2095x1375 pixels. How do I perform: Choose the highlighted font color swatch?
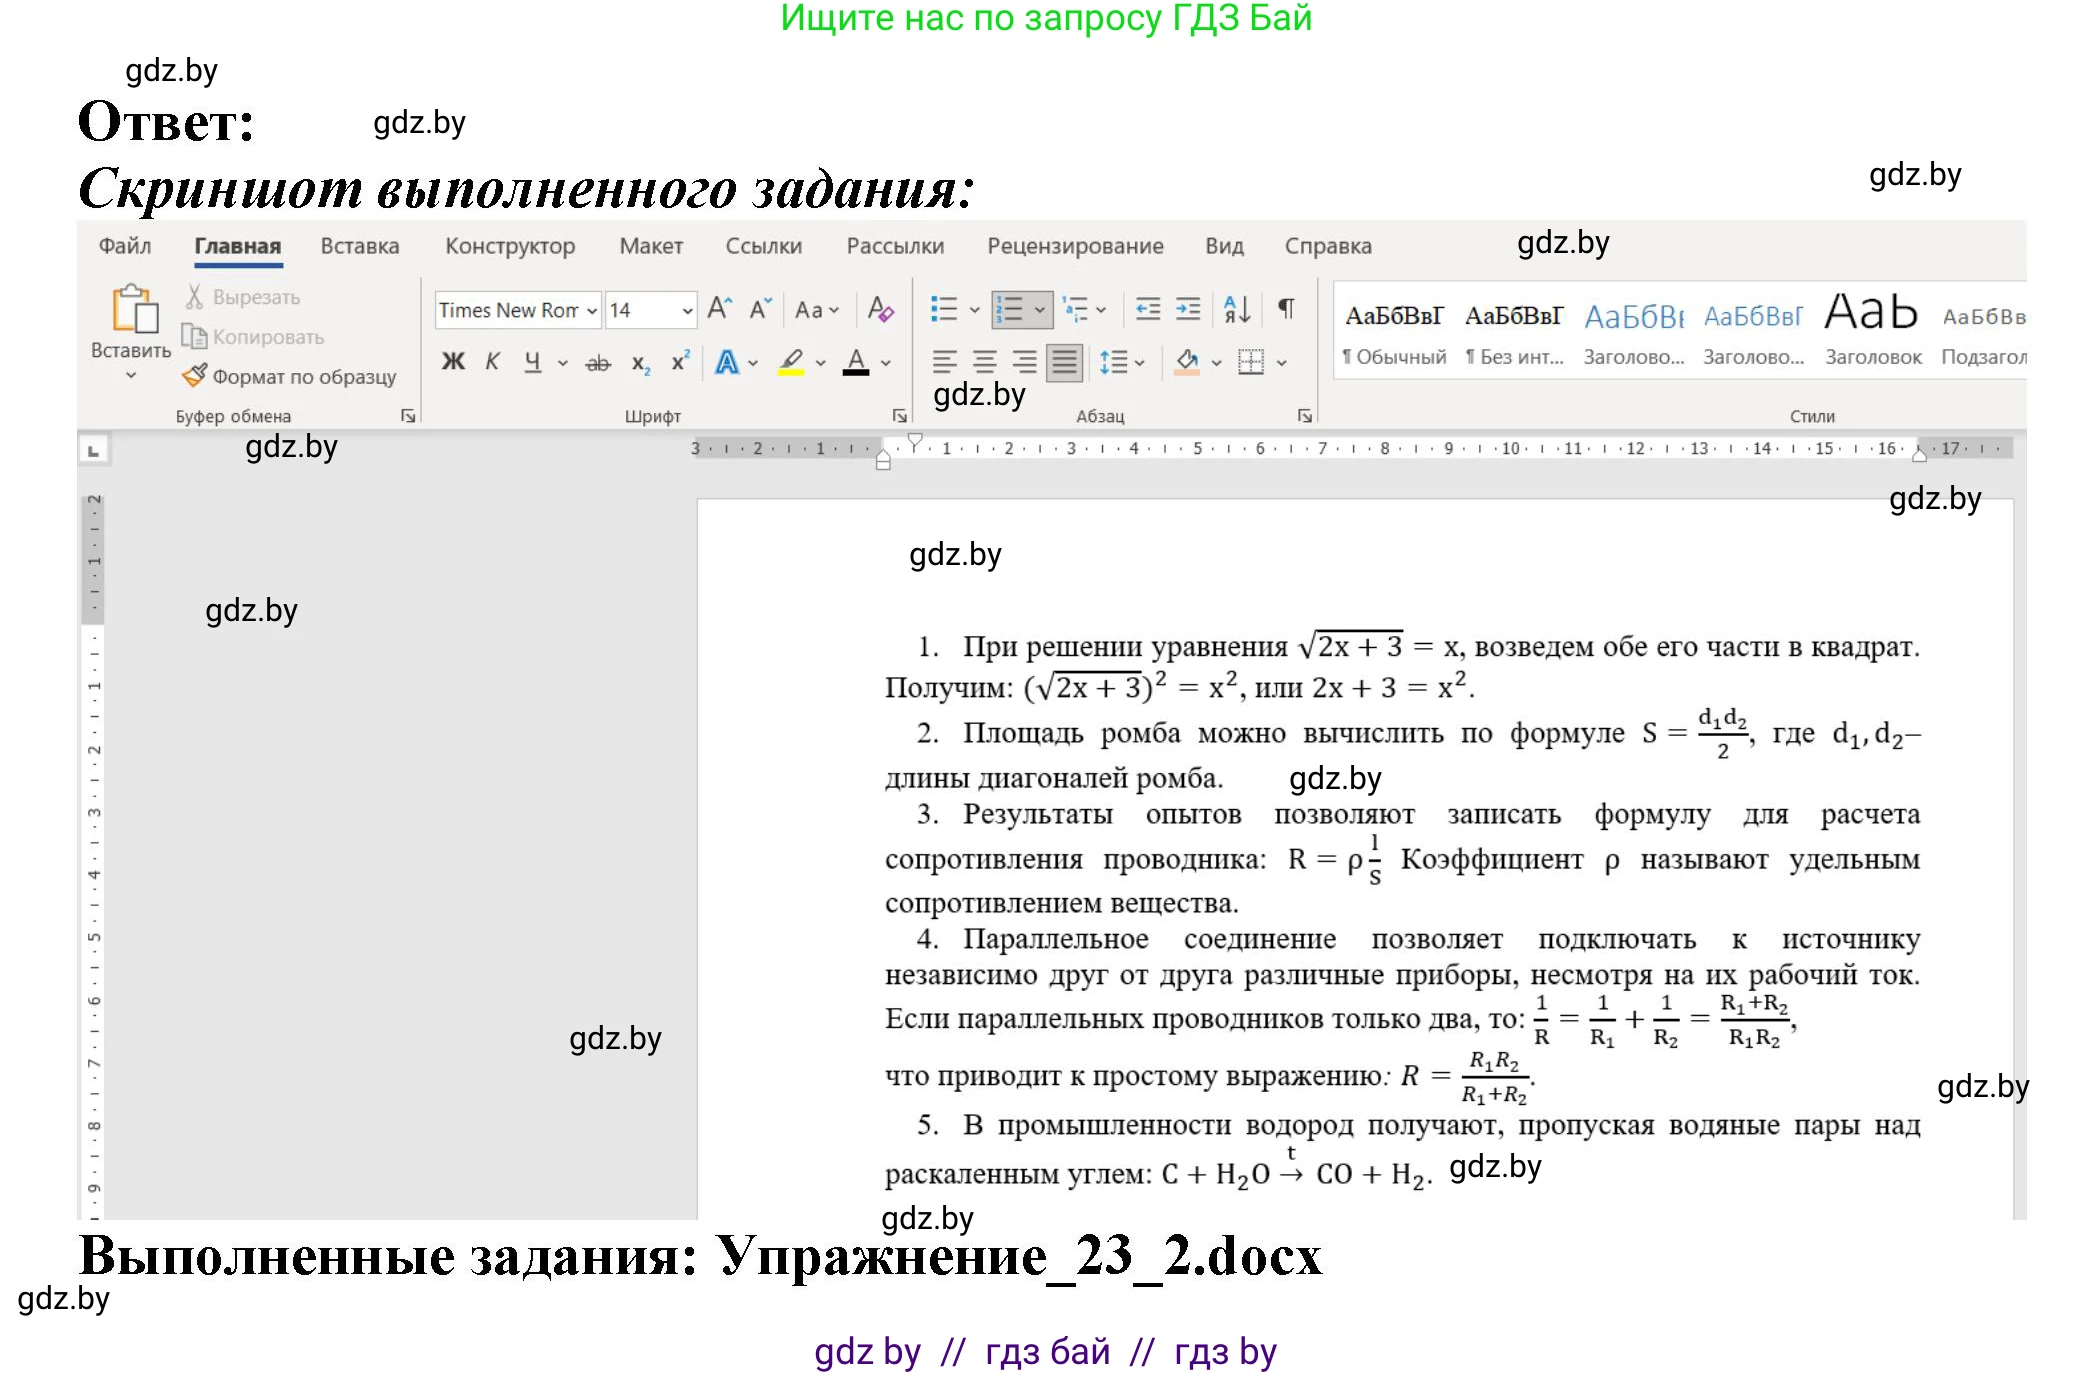point(789,362)
